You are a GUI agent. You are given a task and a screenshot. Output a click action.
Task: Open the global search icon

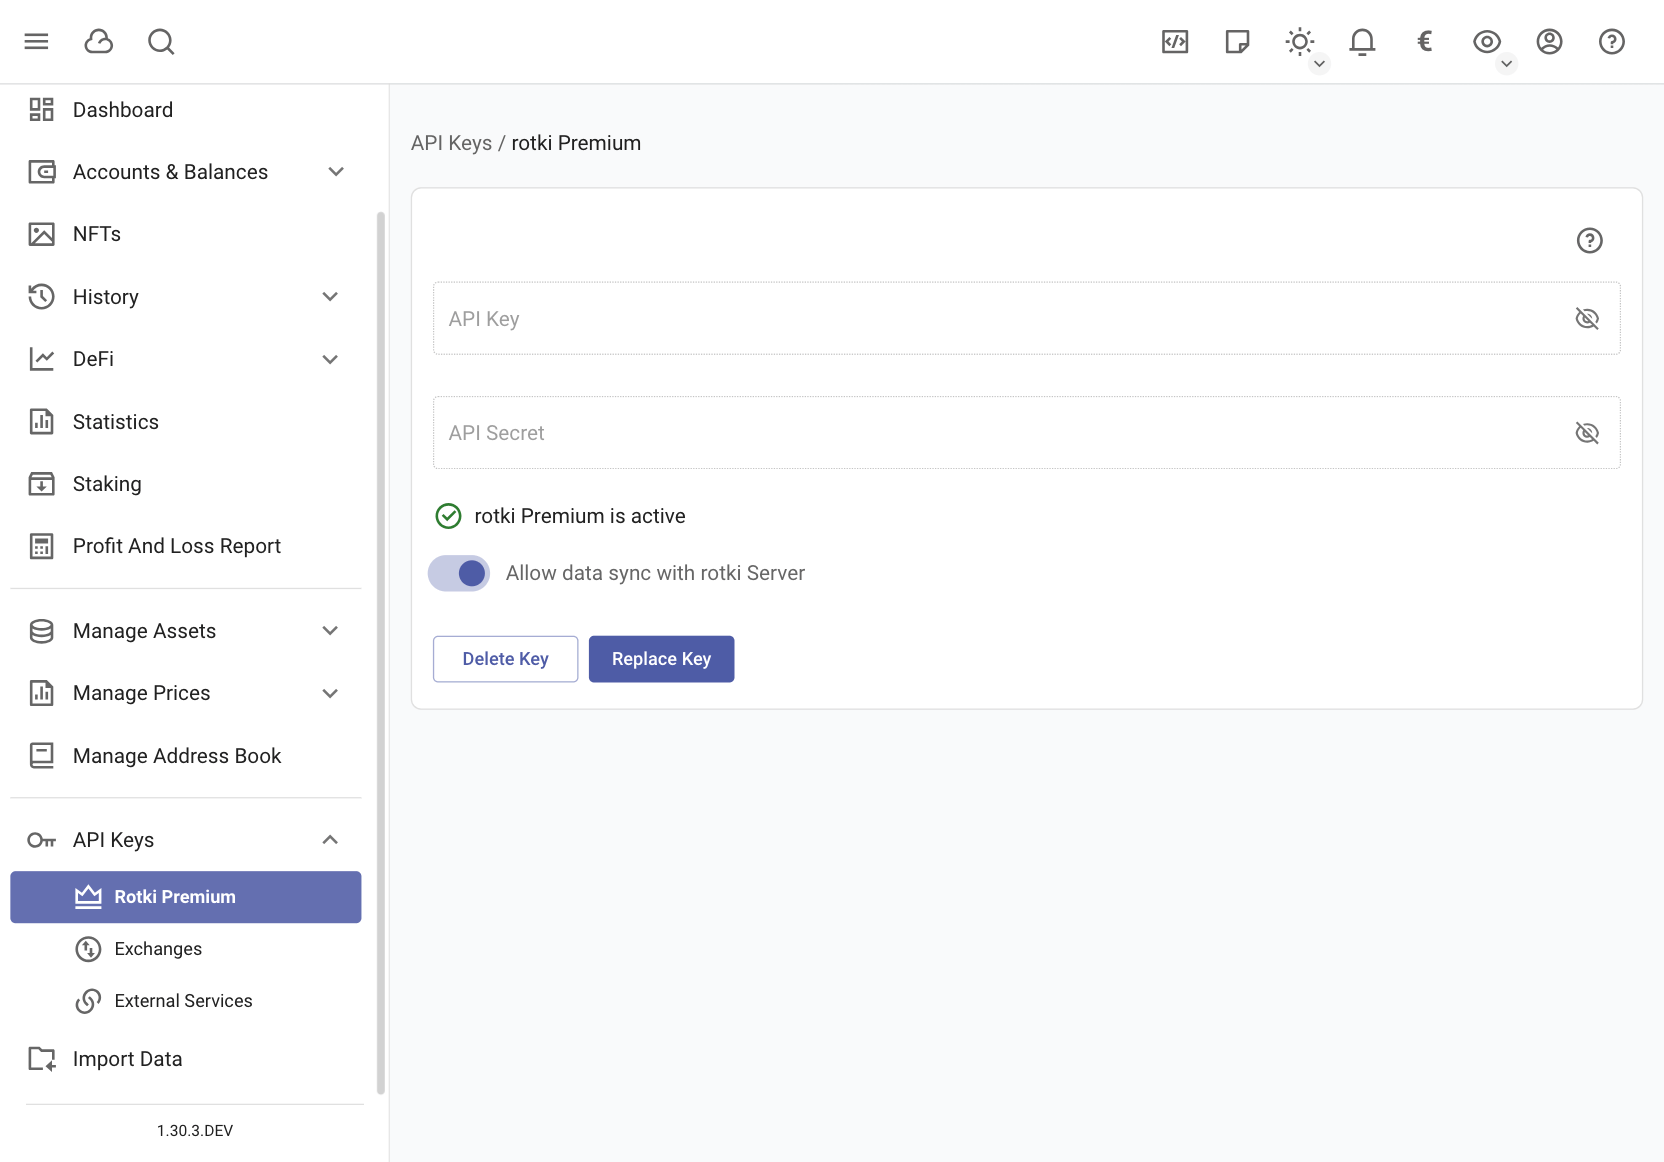coord(161,41)
